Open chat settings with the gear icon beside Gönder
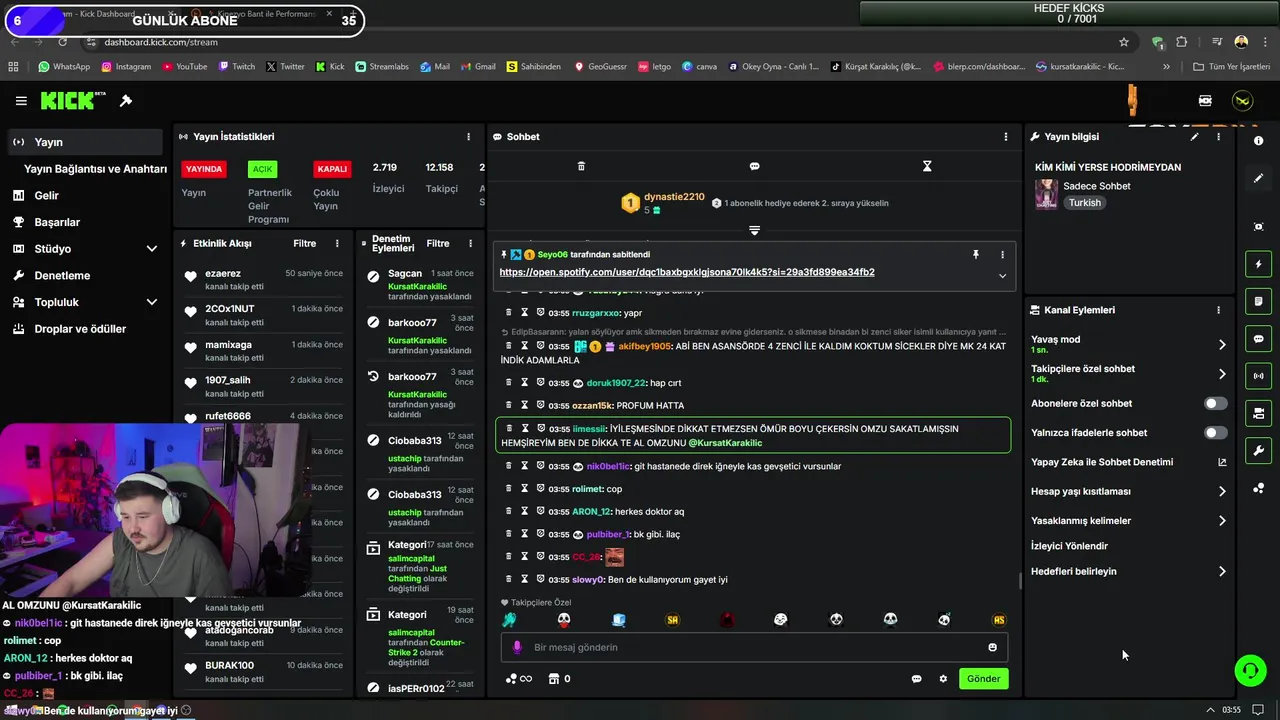The height and width of the screenshot is (720, 1280). pyautogui.click(x=942, y=679)
